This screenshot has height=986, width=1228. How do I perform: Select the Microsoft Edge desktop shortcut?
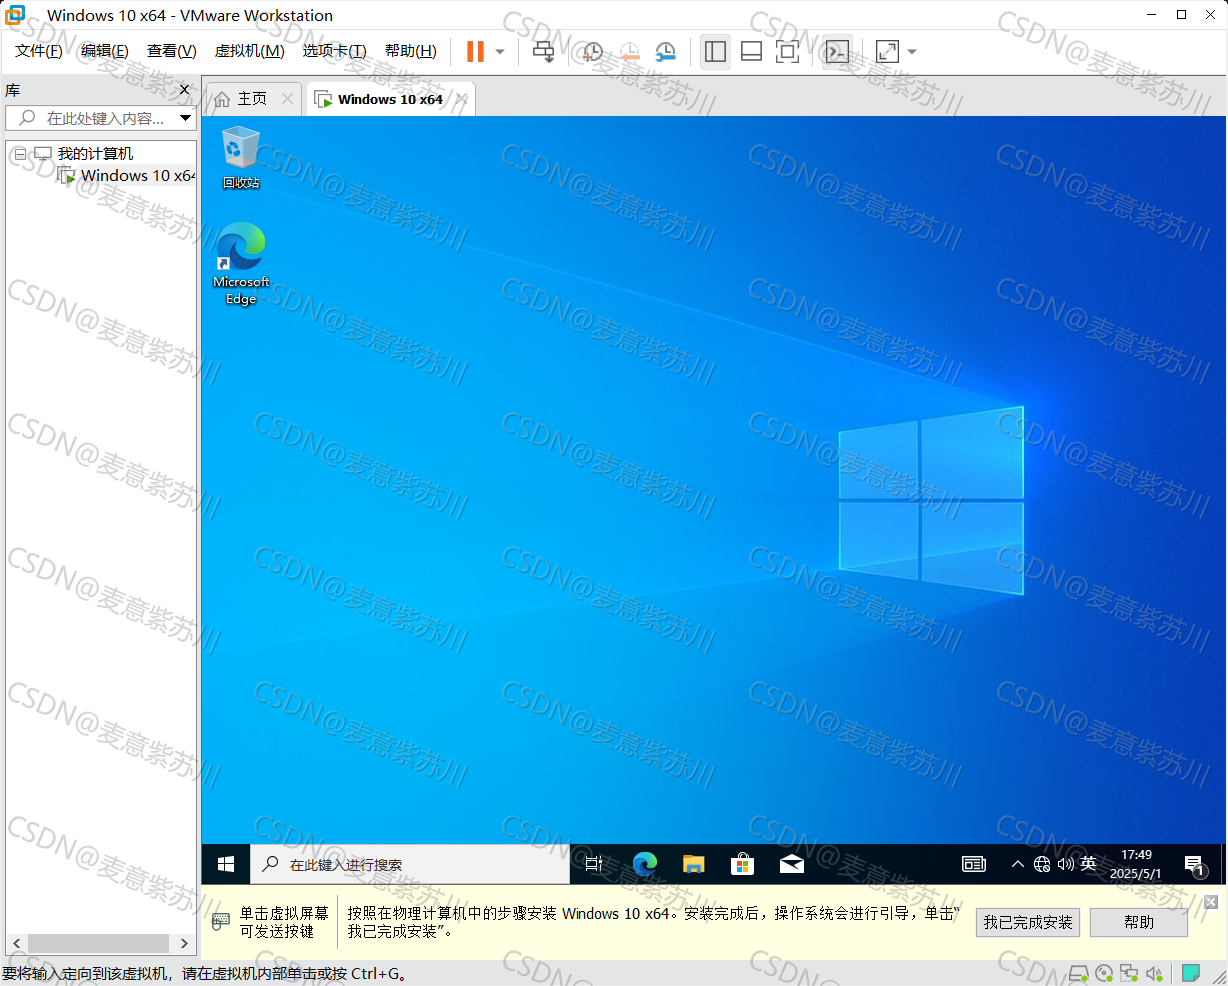pyautogui.click(x=241, y=263)
